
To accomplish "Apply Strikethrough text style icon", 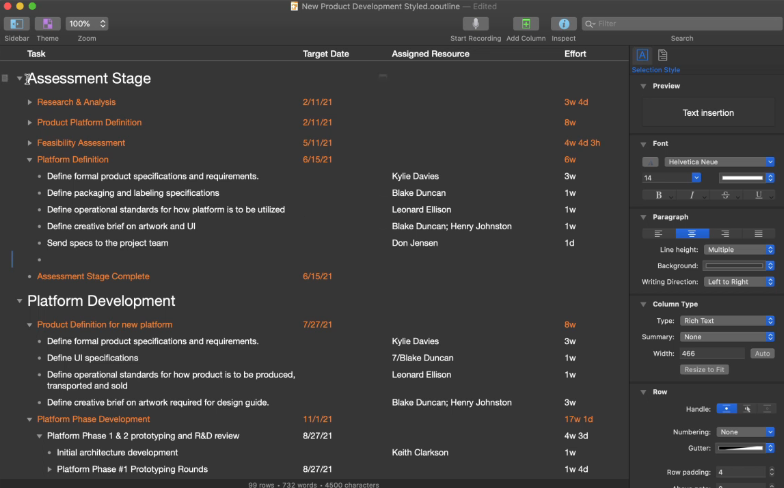I will click(x=726, y=195).
